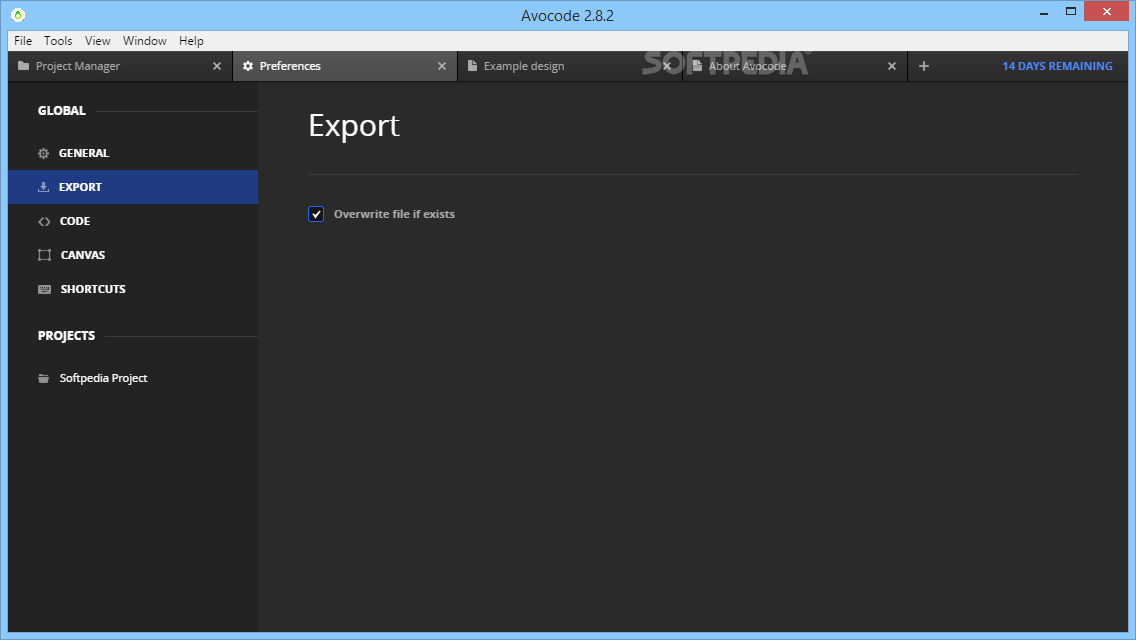
Task: Select CANVAS in the sidebar
Action: tap(133, 255)
